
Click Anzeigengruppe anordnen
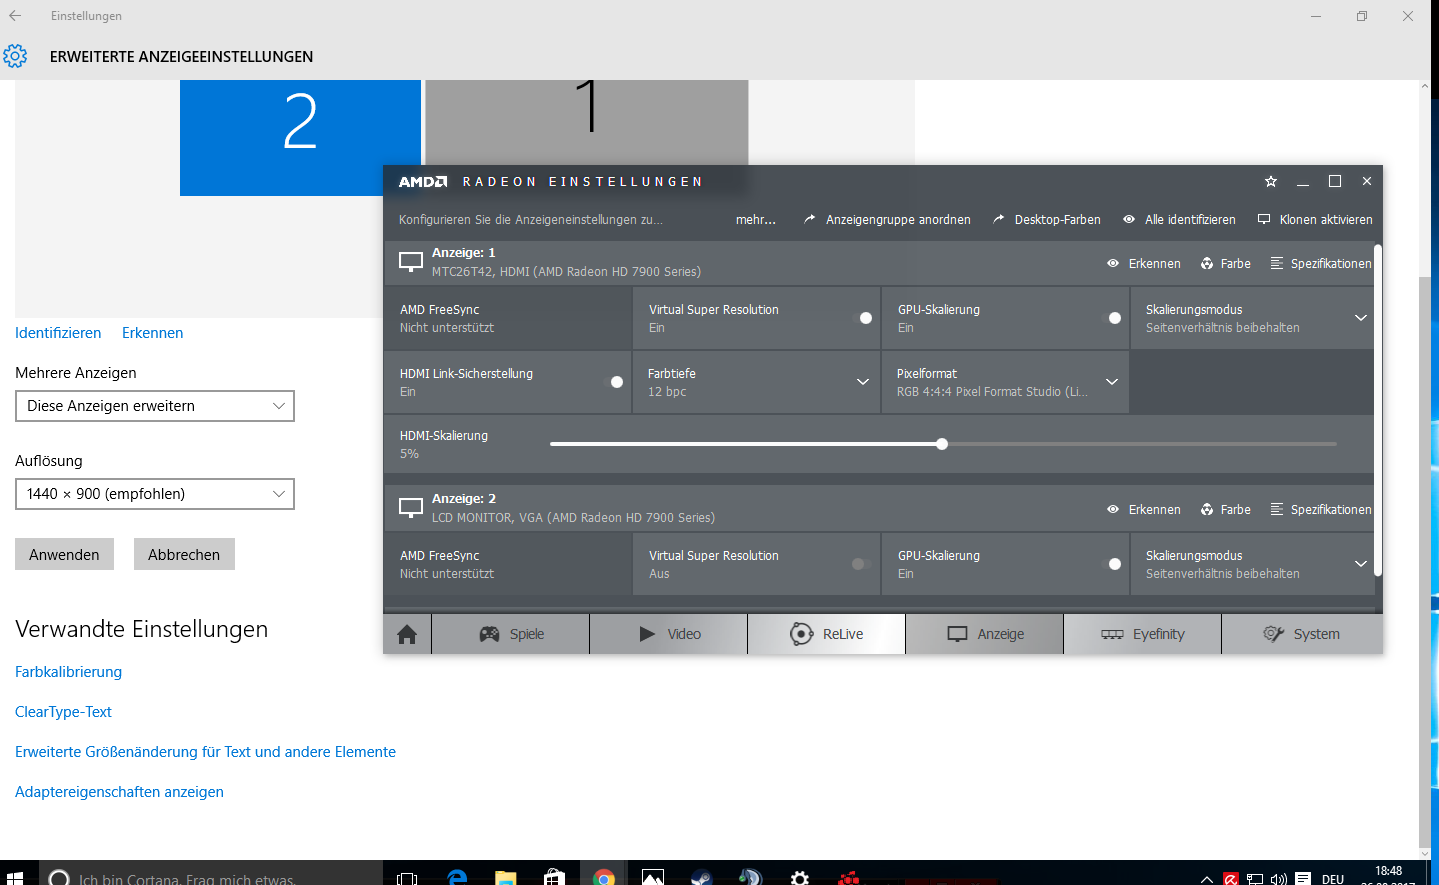tap(887, 219)
